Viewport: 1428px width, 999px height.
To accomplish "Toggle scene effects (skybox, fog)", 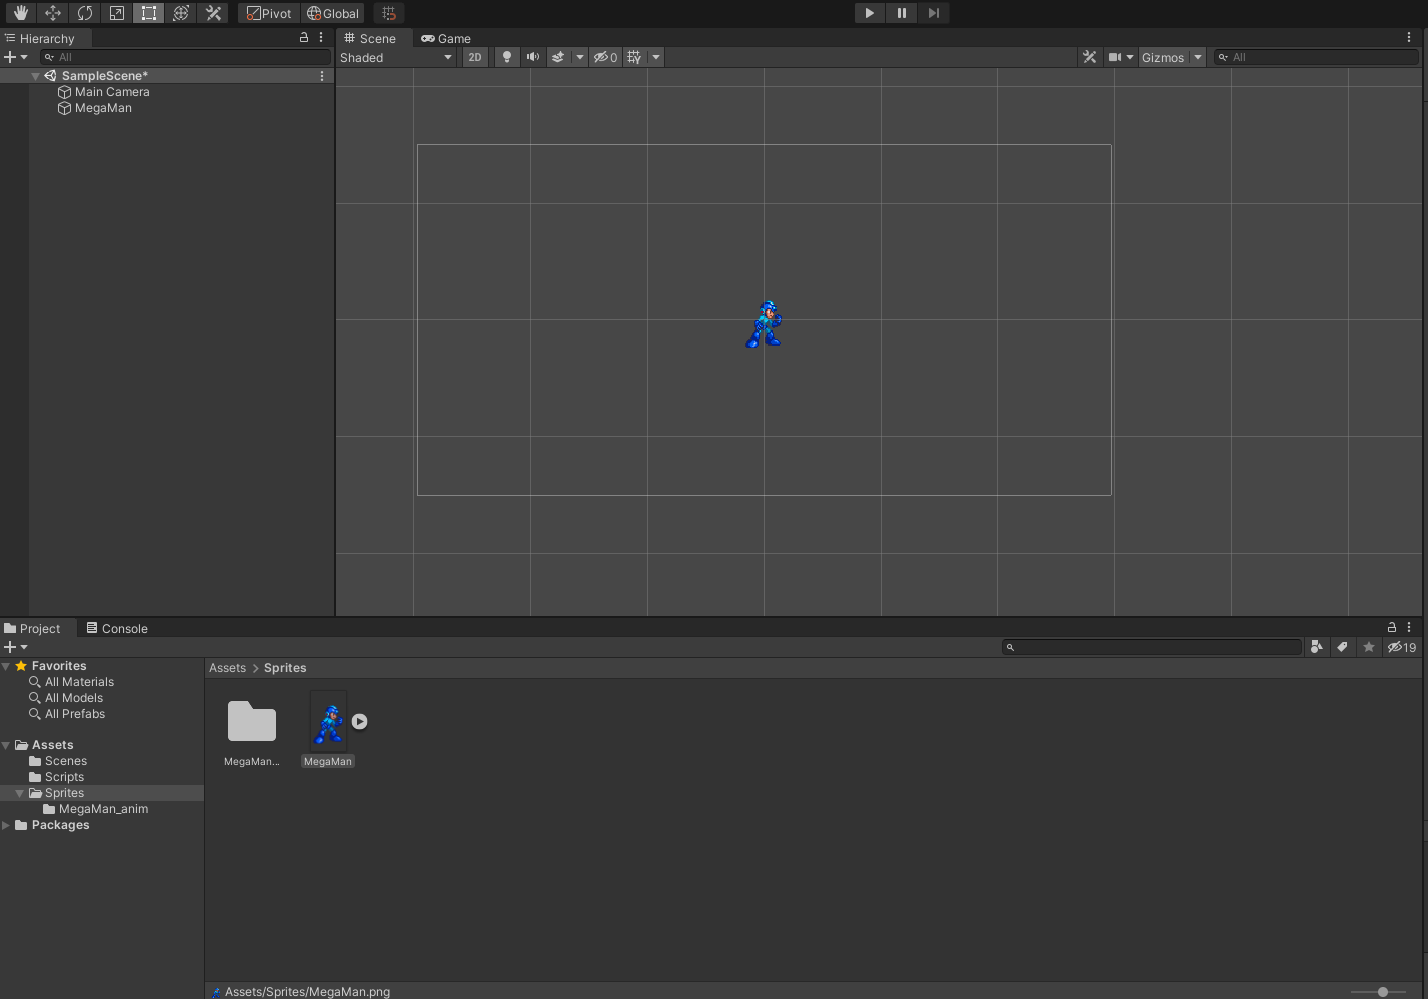I will pos(558,57).
